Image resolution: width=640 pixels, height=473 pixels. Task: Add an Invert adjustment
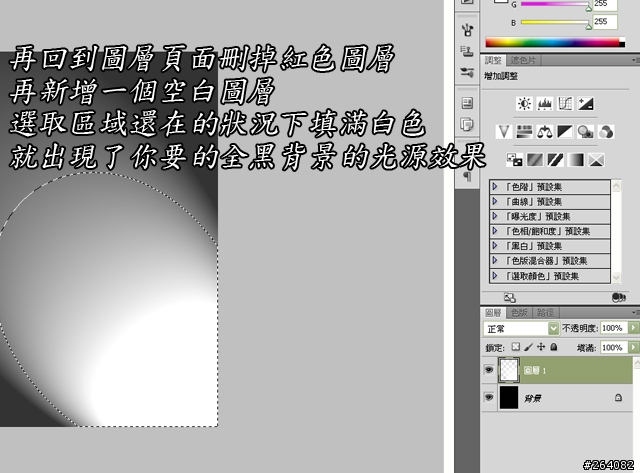pos(514,160)
